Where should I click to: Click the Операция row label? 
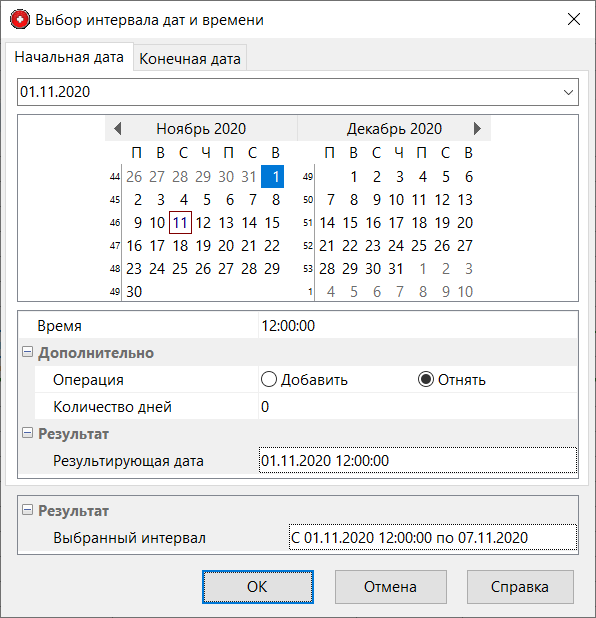click(x=88, y=380)
